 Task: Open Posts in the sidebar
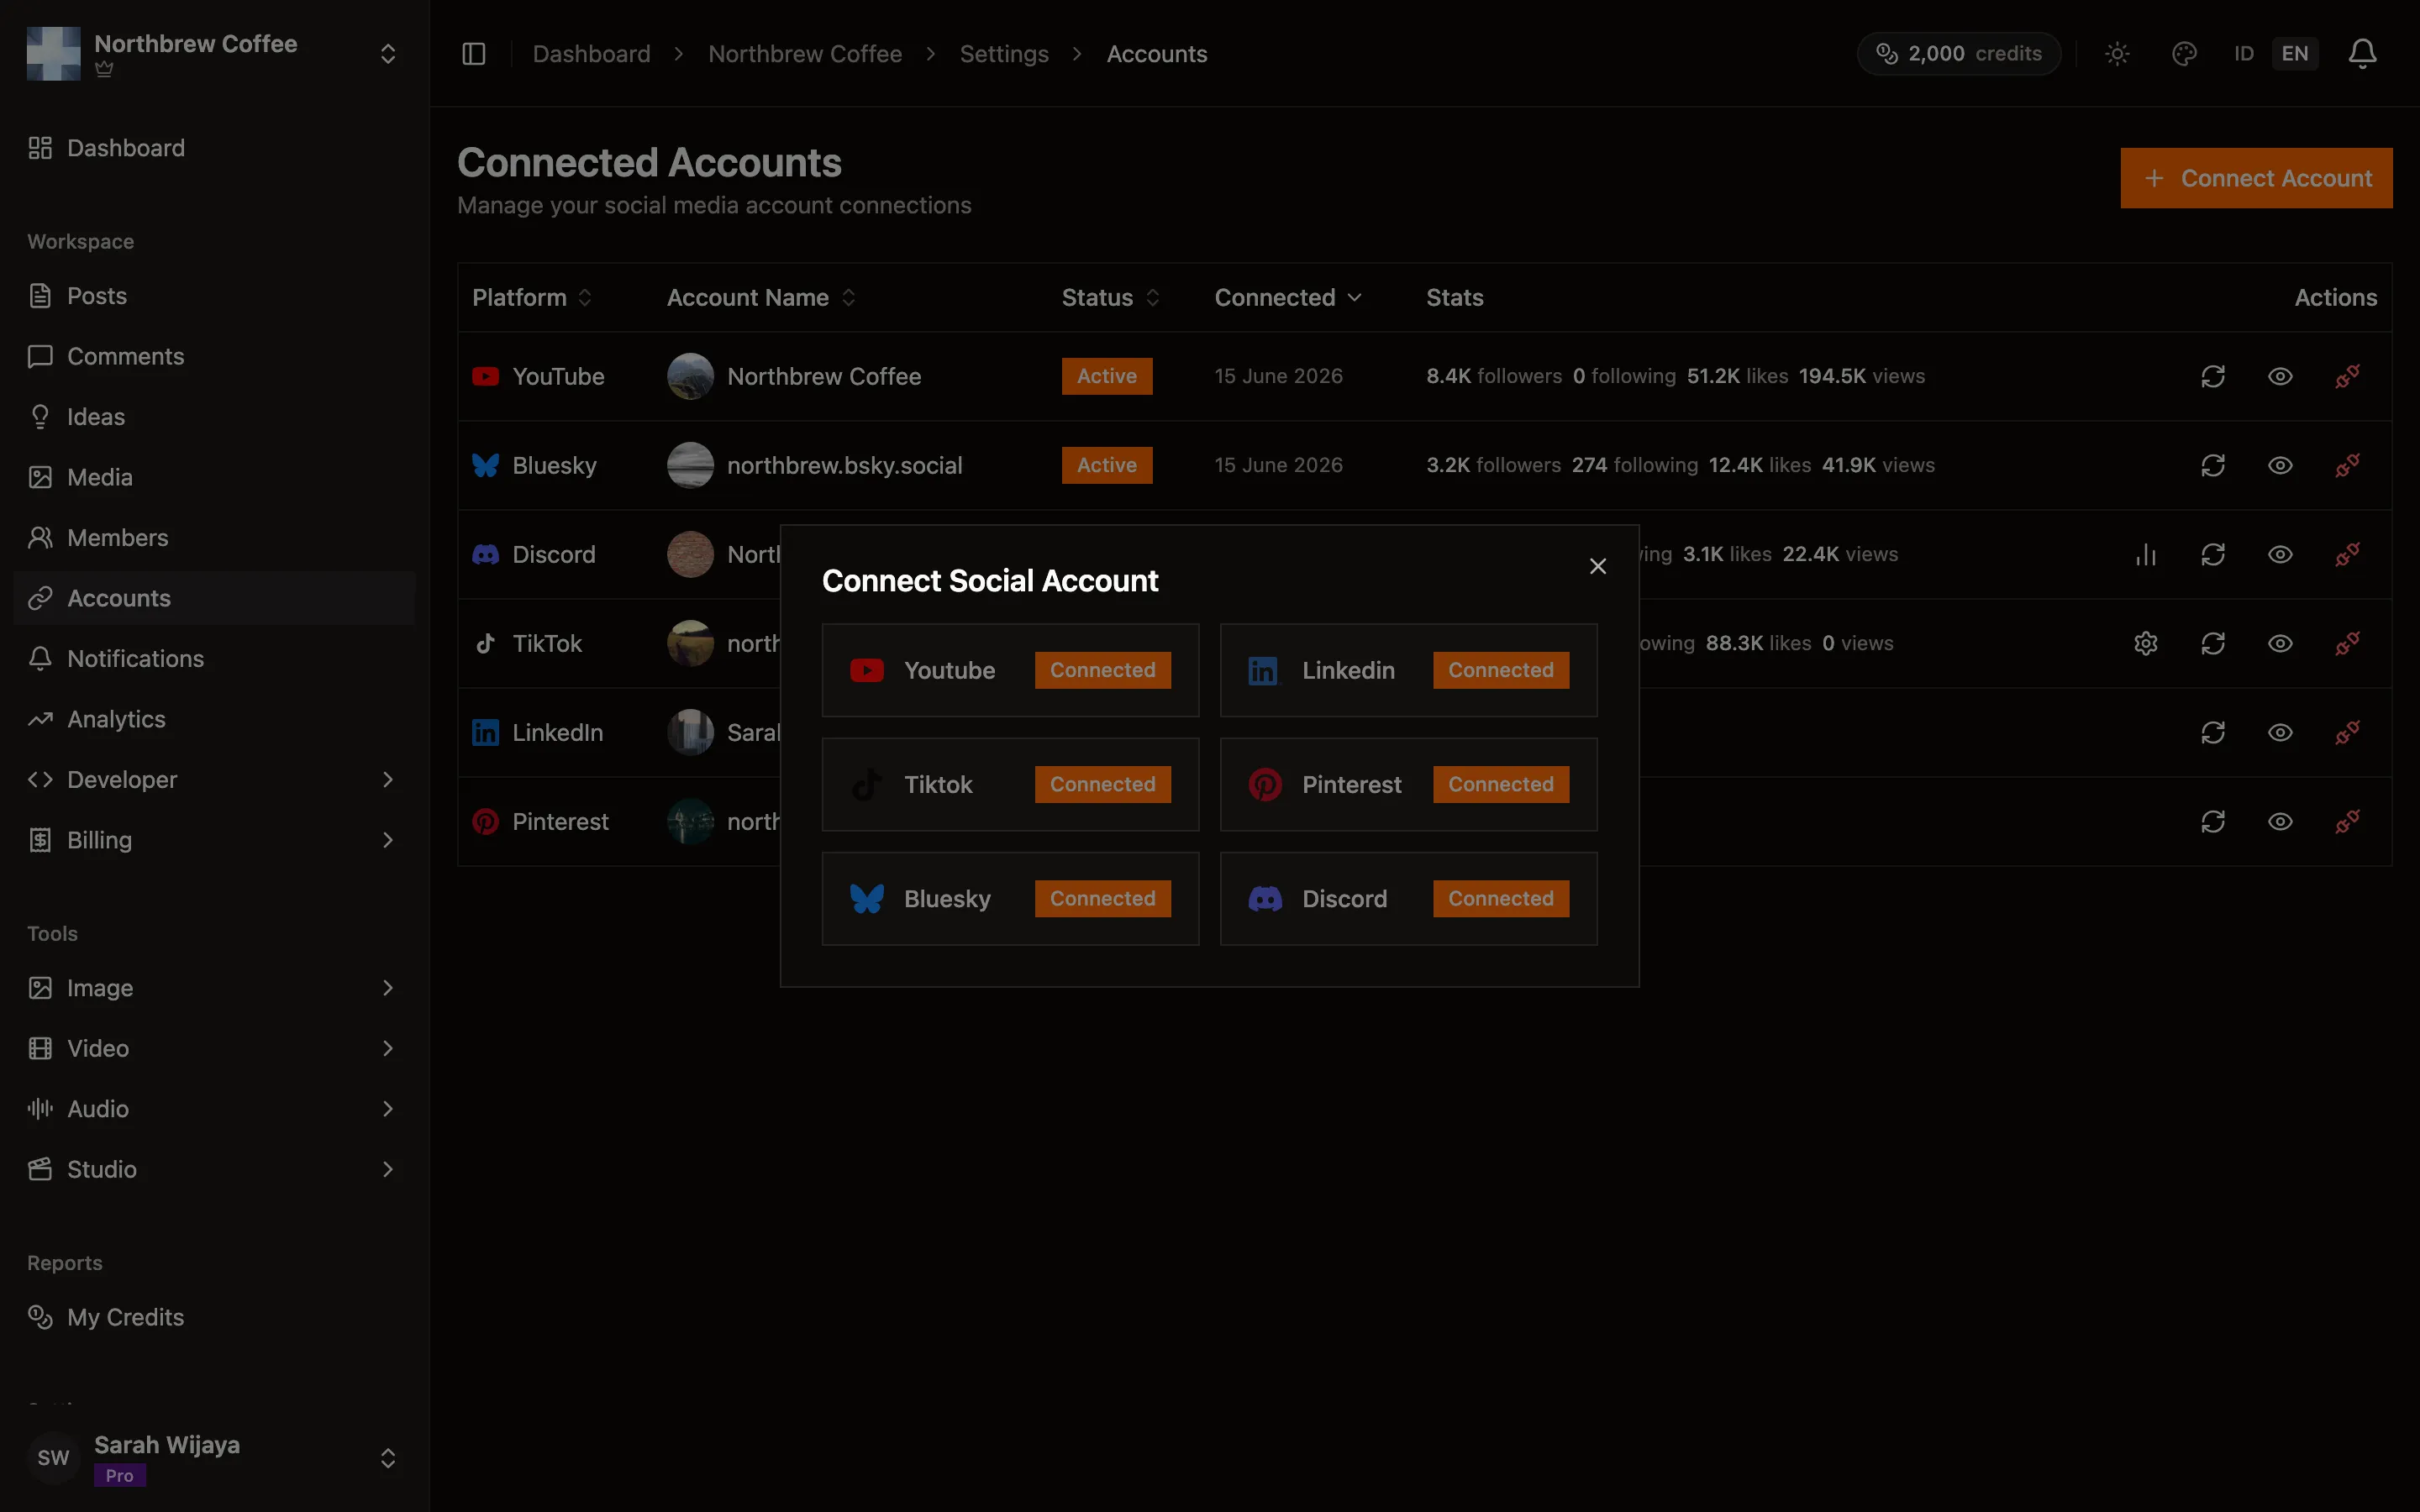[x=215, y=296]
